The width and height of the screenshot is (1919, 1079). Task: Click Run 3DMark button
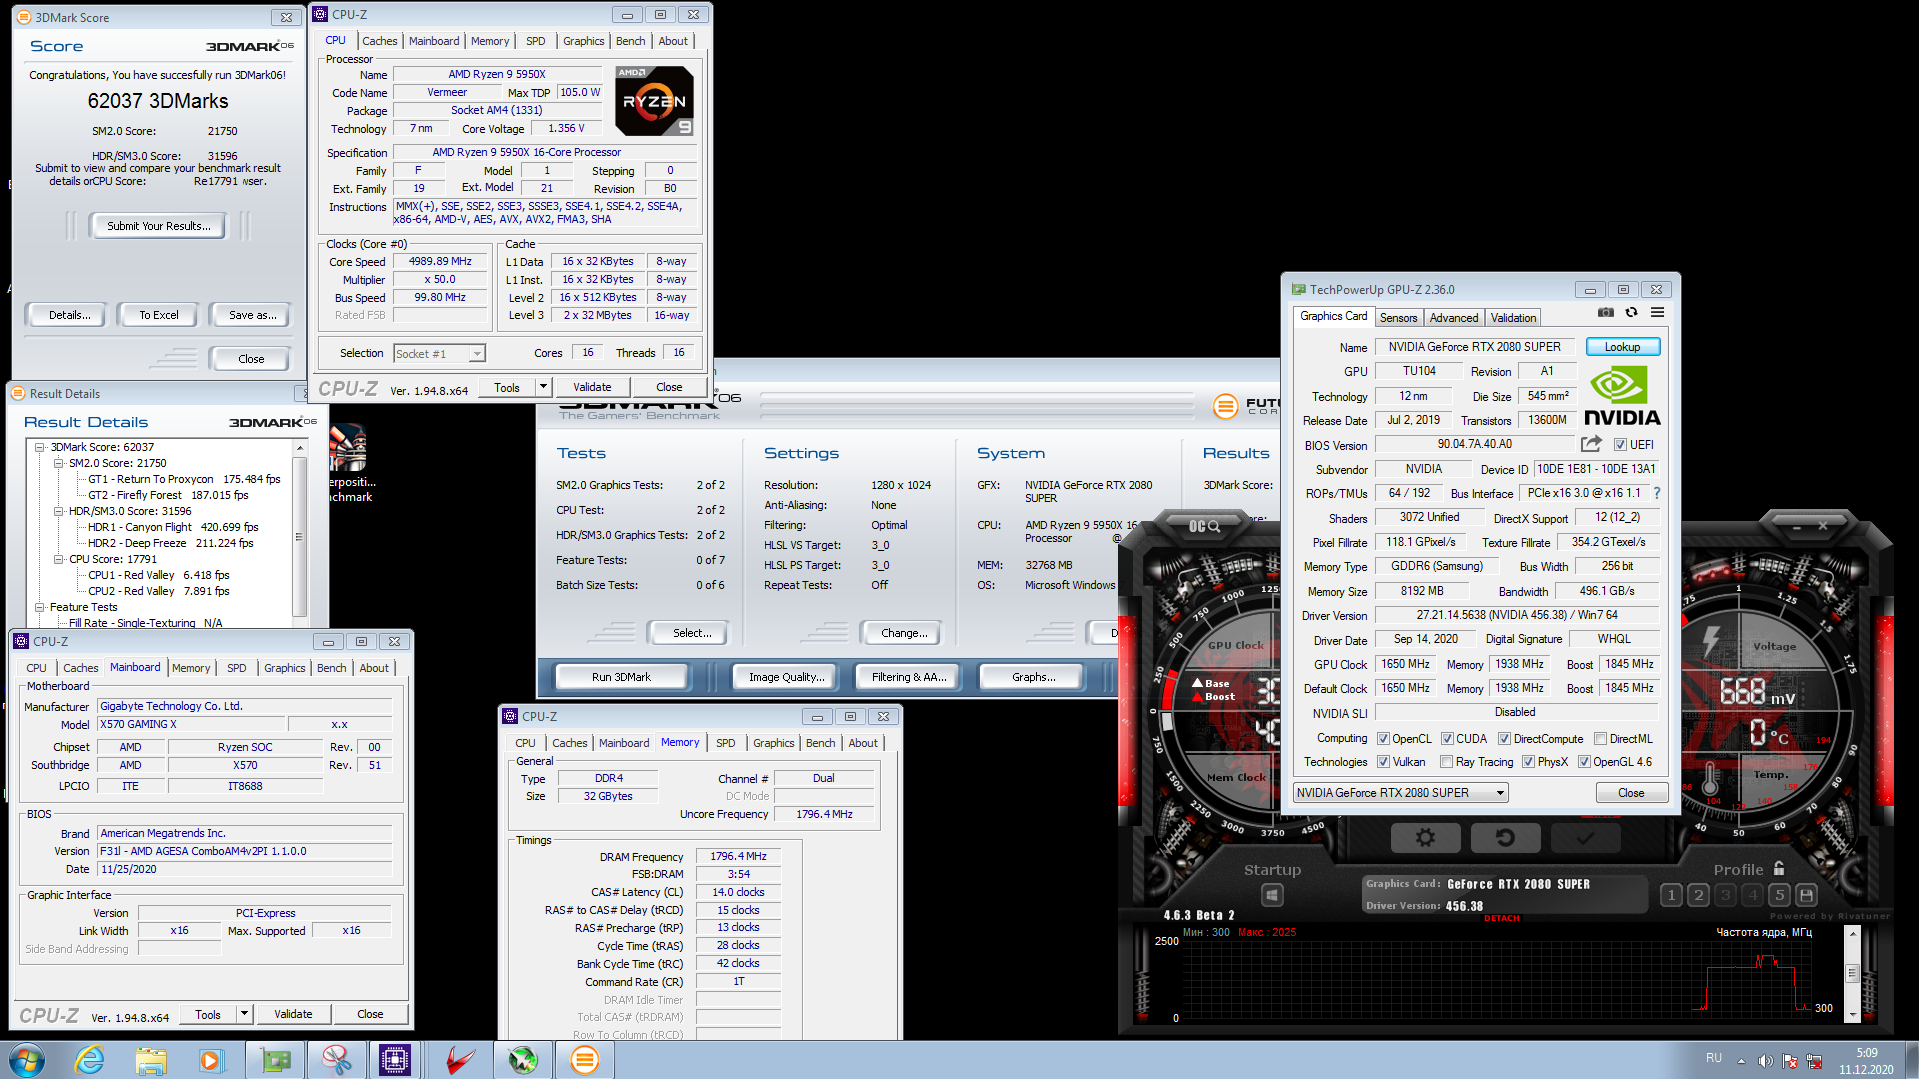(x=621, y=677)
